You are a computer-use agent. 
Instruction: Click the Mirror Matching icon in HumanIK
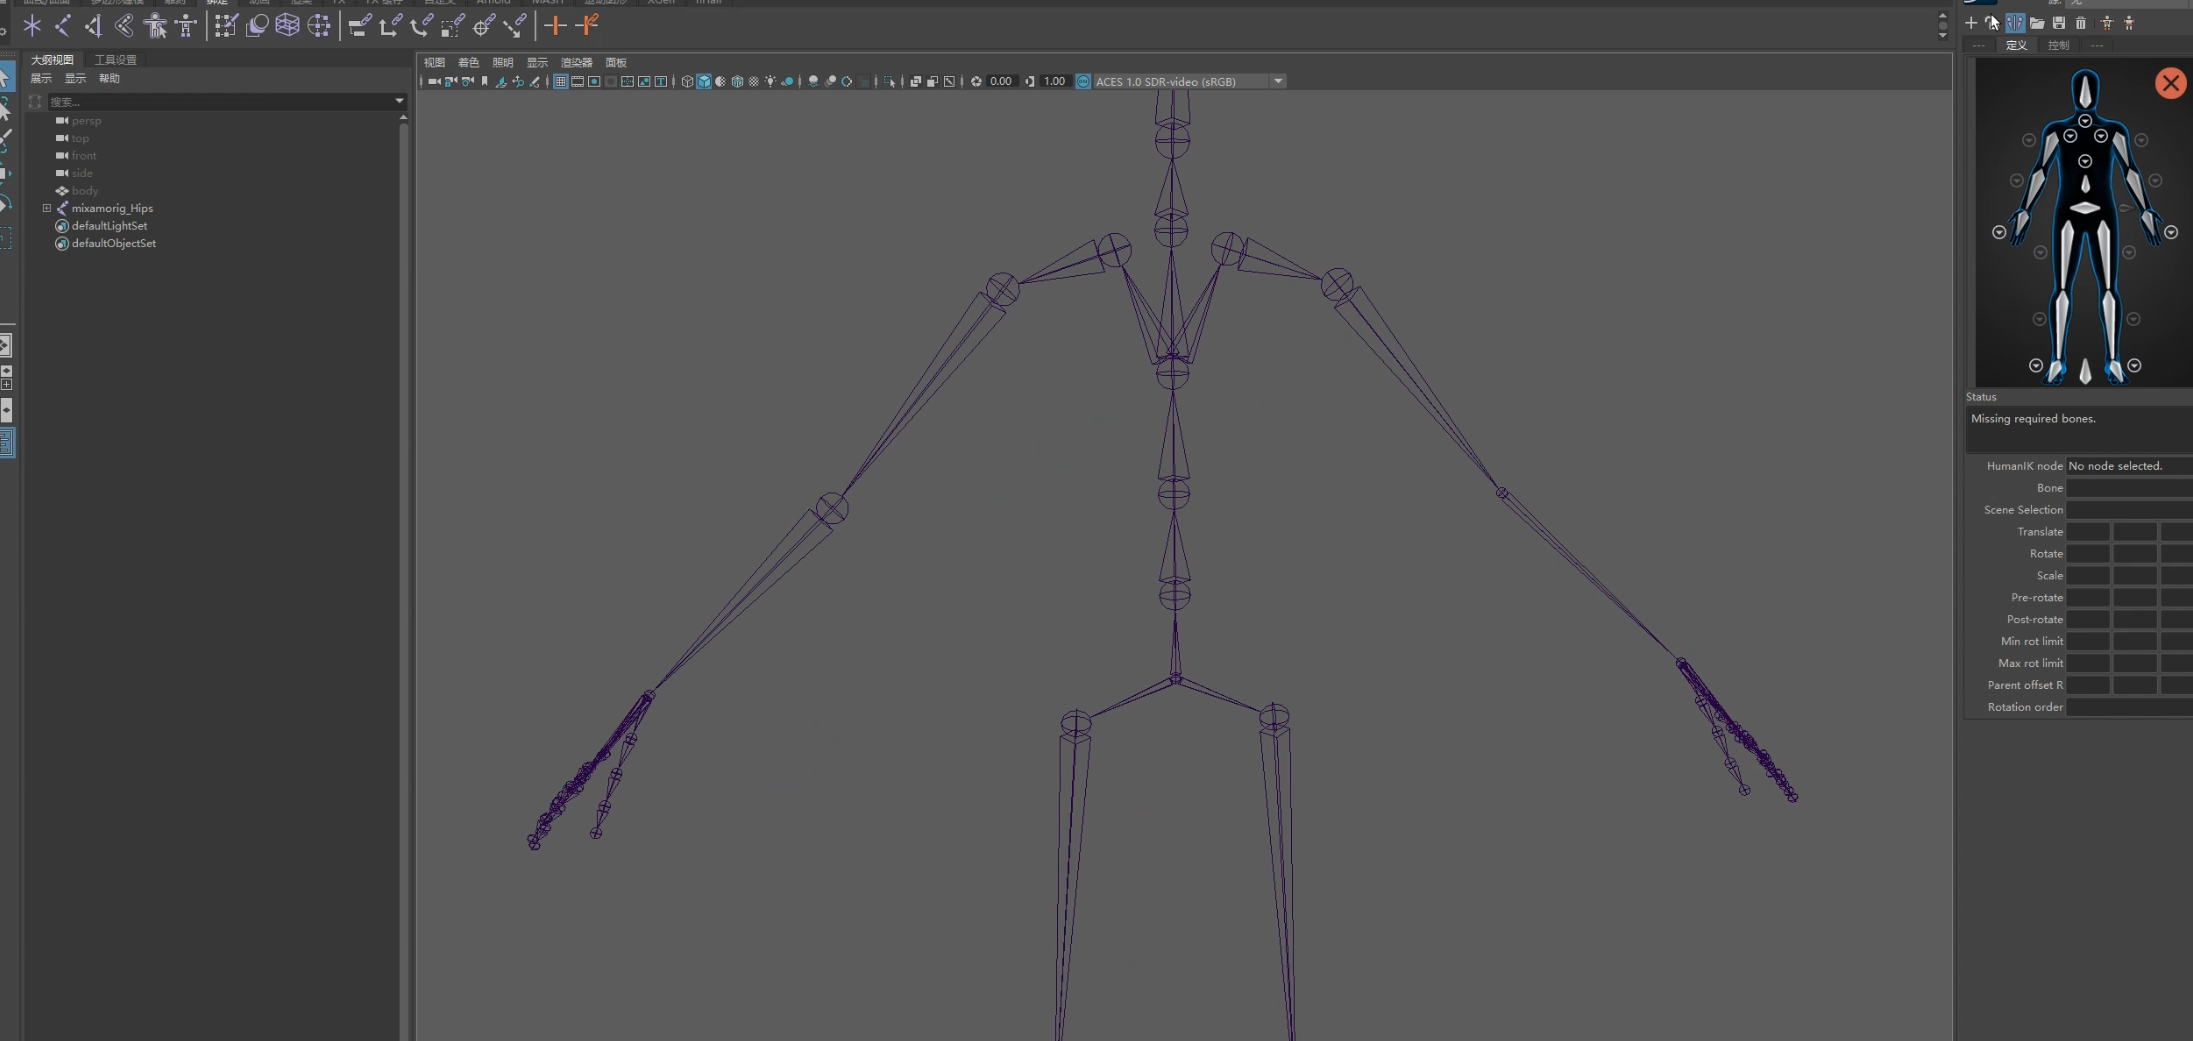[x=2015, y=23]
